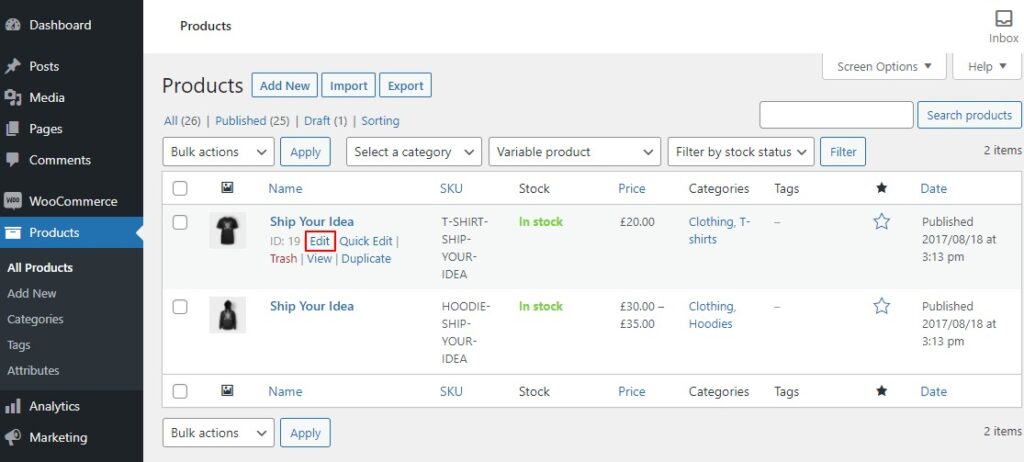Image resolution: width=1024 pixels, height=462 pixels.
Task: Toggle featured star for Hoodie product
Action: [x=882, y=306]
